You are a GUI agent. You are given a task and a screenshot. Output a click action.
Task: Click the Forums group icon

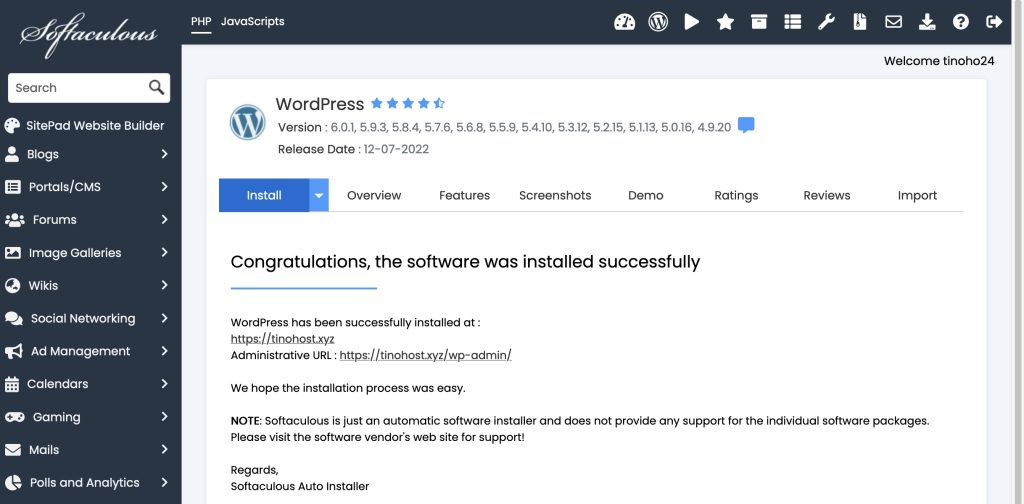pyautogui.click(x=14, y=219)
